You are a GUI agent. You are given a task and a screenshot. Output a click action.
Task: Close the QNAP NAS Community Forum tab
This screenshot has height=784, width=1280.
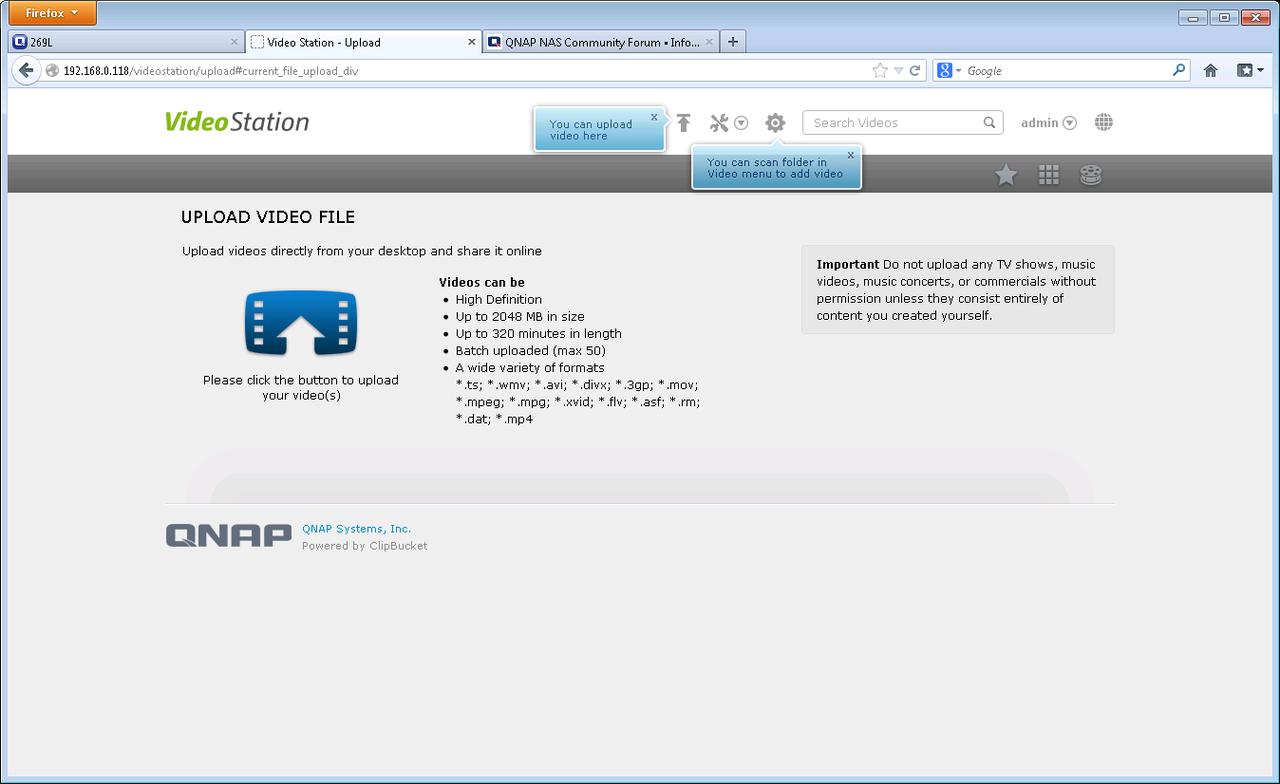[709, 42]
